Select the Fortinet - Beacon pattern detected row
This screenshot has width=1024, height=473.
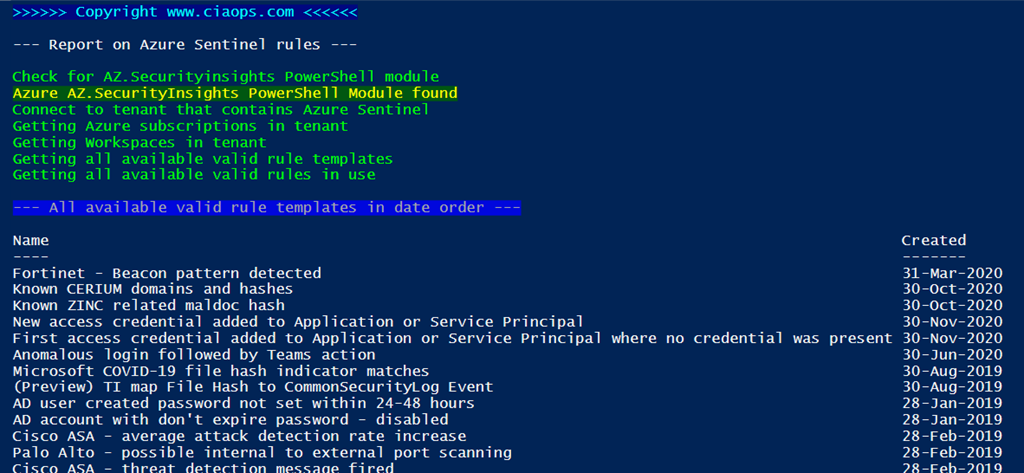(x=167, y=273)
